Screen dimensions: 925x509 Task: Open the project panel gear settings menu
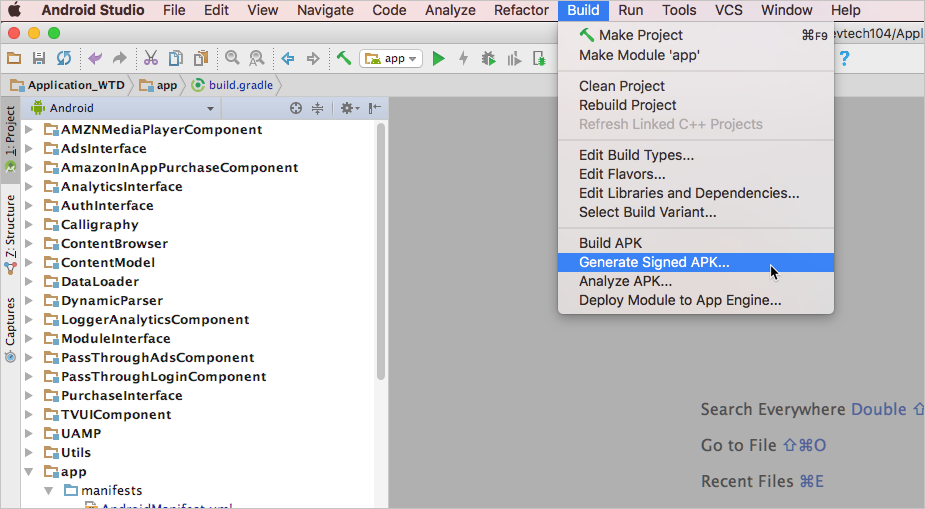pos(348,108)
